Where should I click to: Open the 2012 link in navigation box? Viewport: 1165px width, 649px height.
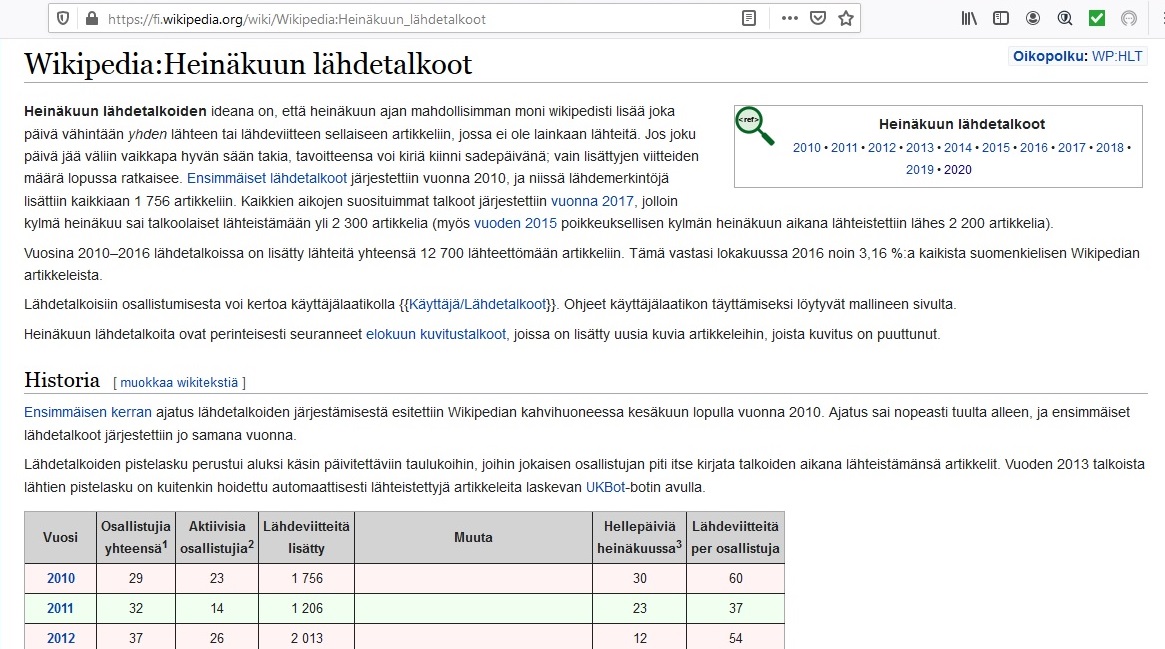coord(882,148)
